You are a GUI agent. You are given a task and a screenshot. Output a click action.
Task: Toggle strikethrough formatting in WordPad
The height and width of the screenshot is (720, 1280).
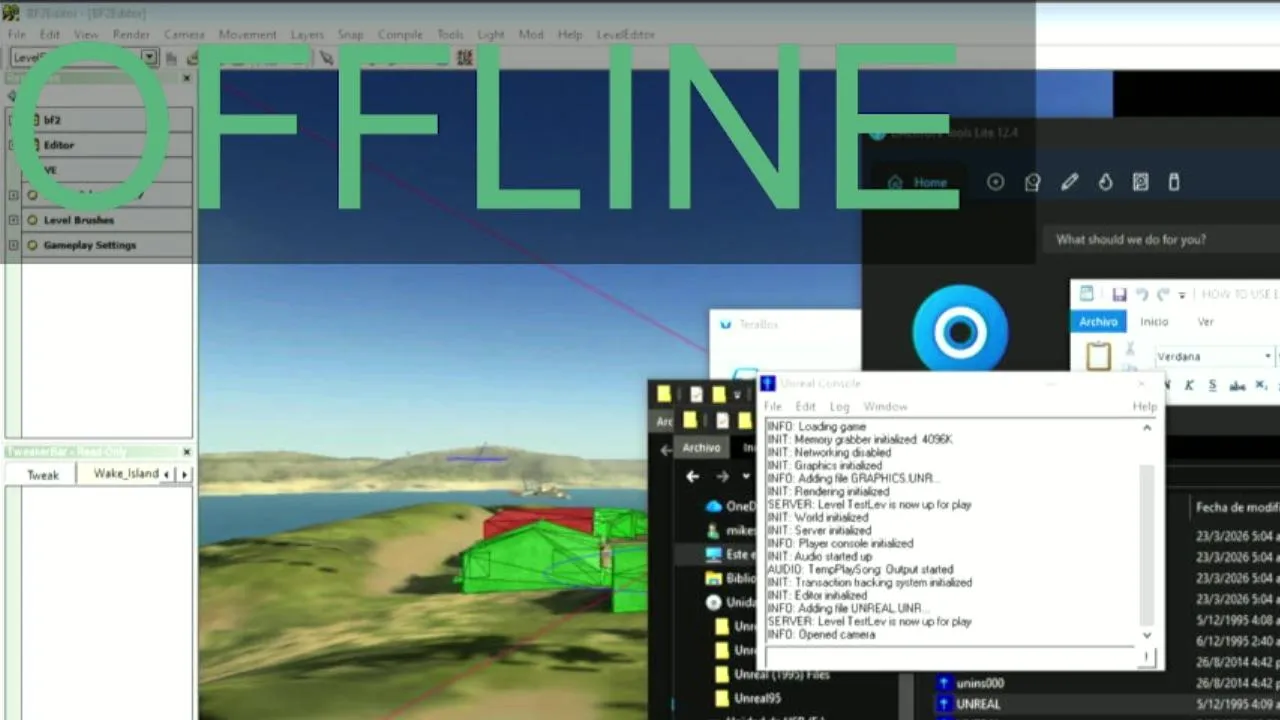[1237, 385]
